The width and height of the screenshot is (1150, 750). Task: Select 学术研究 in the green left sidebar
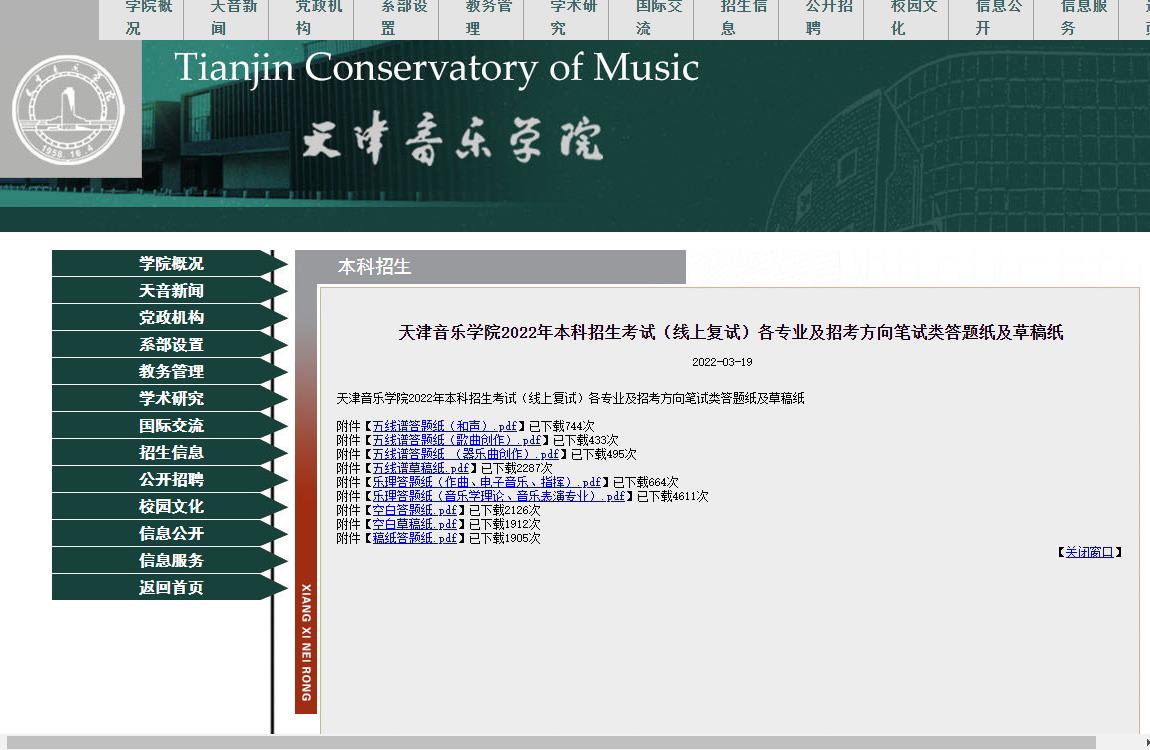click(x=170, y=399)
